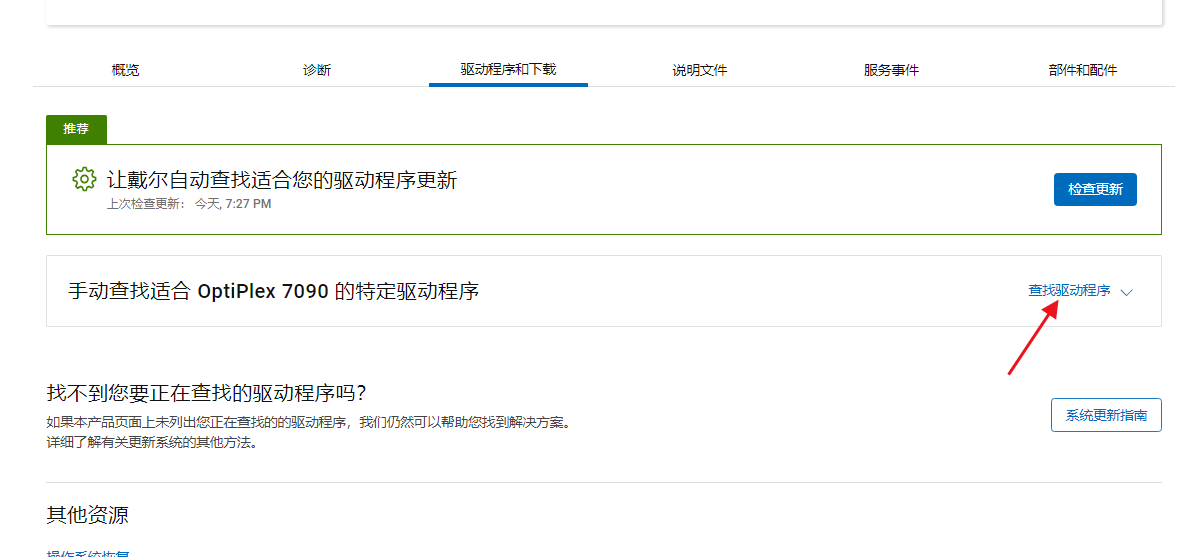The image size is (1179, 557).
Task: Open the 说明文件 tab
Action: (x=699, y=71)
